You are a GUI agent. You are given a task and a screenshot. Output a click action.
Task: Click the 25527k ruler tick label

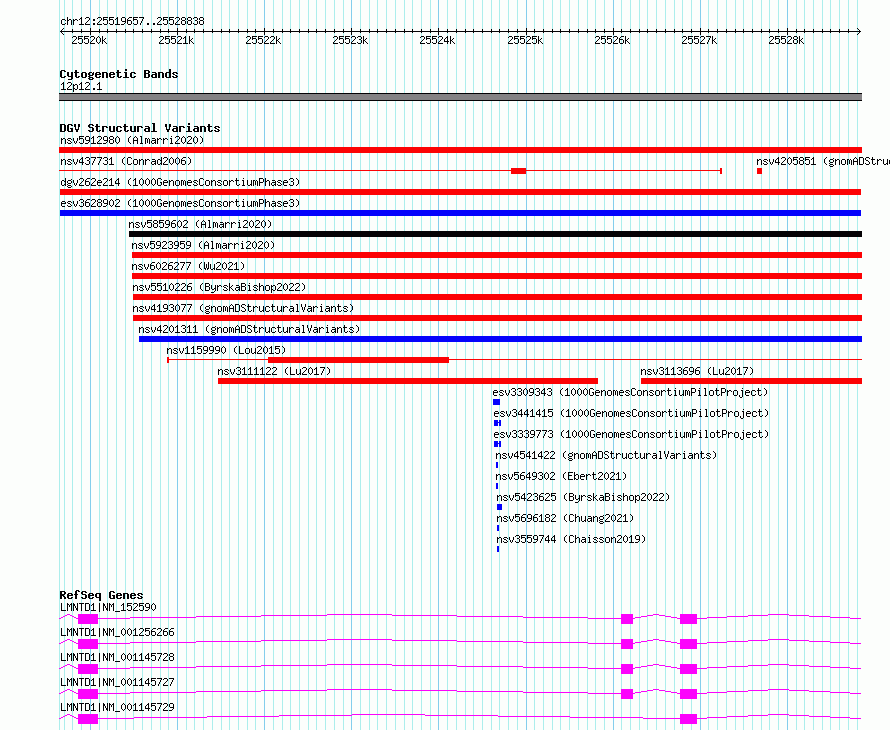pyautogui.click(x=699, y=40)
